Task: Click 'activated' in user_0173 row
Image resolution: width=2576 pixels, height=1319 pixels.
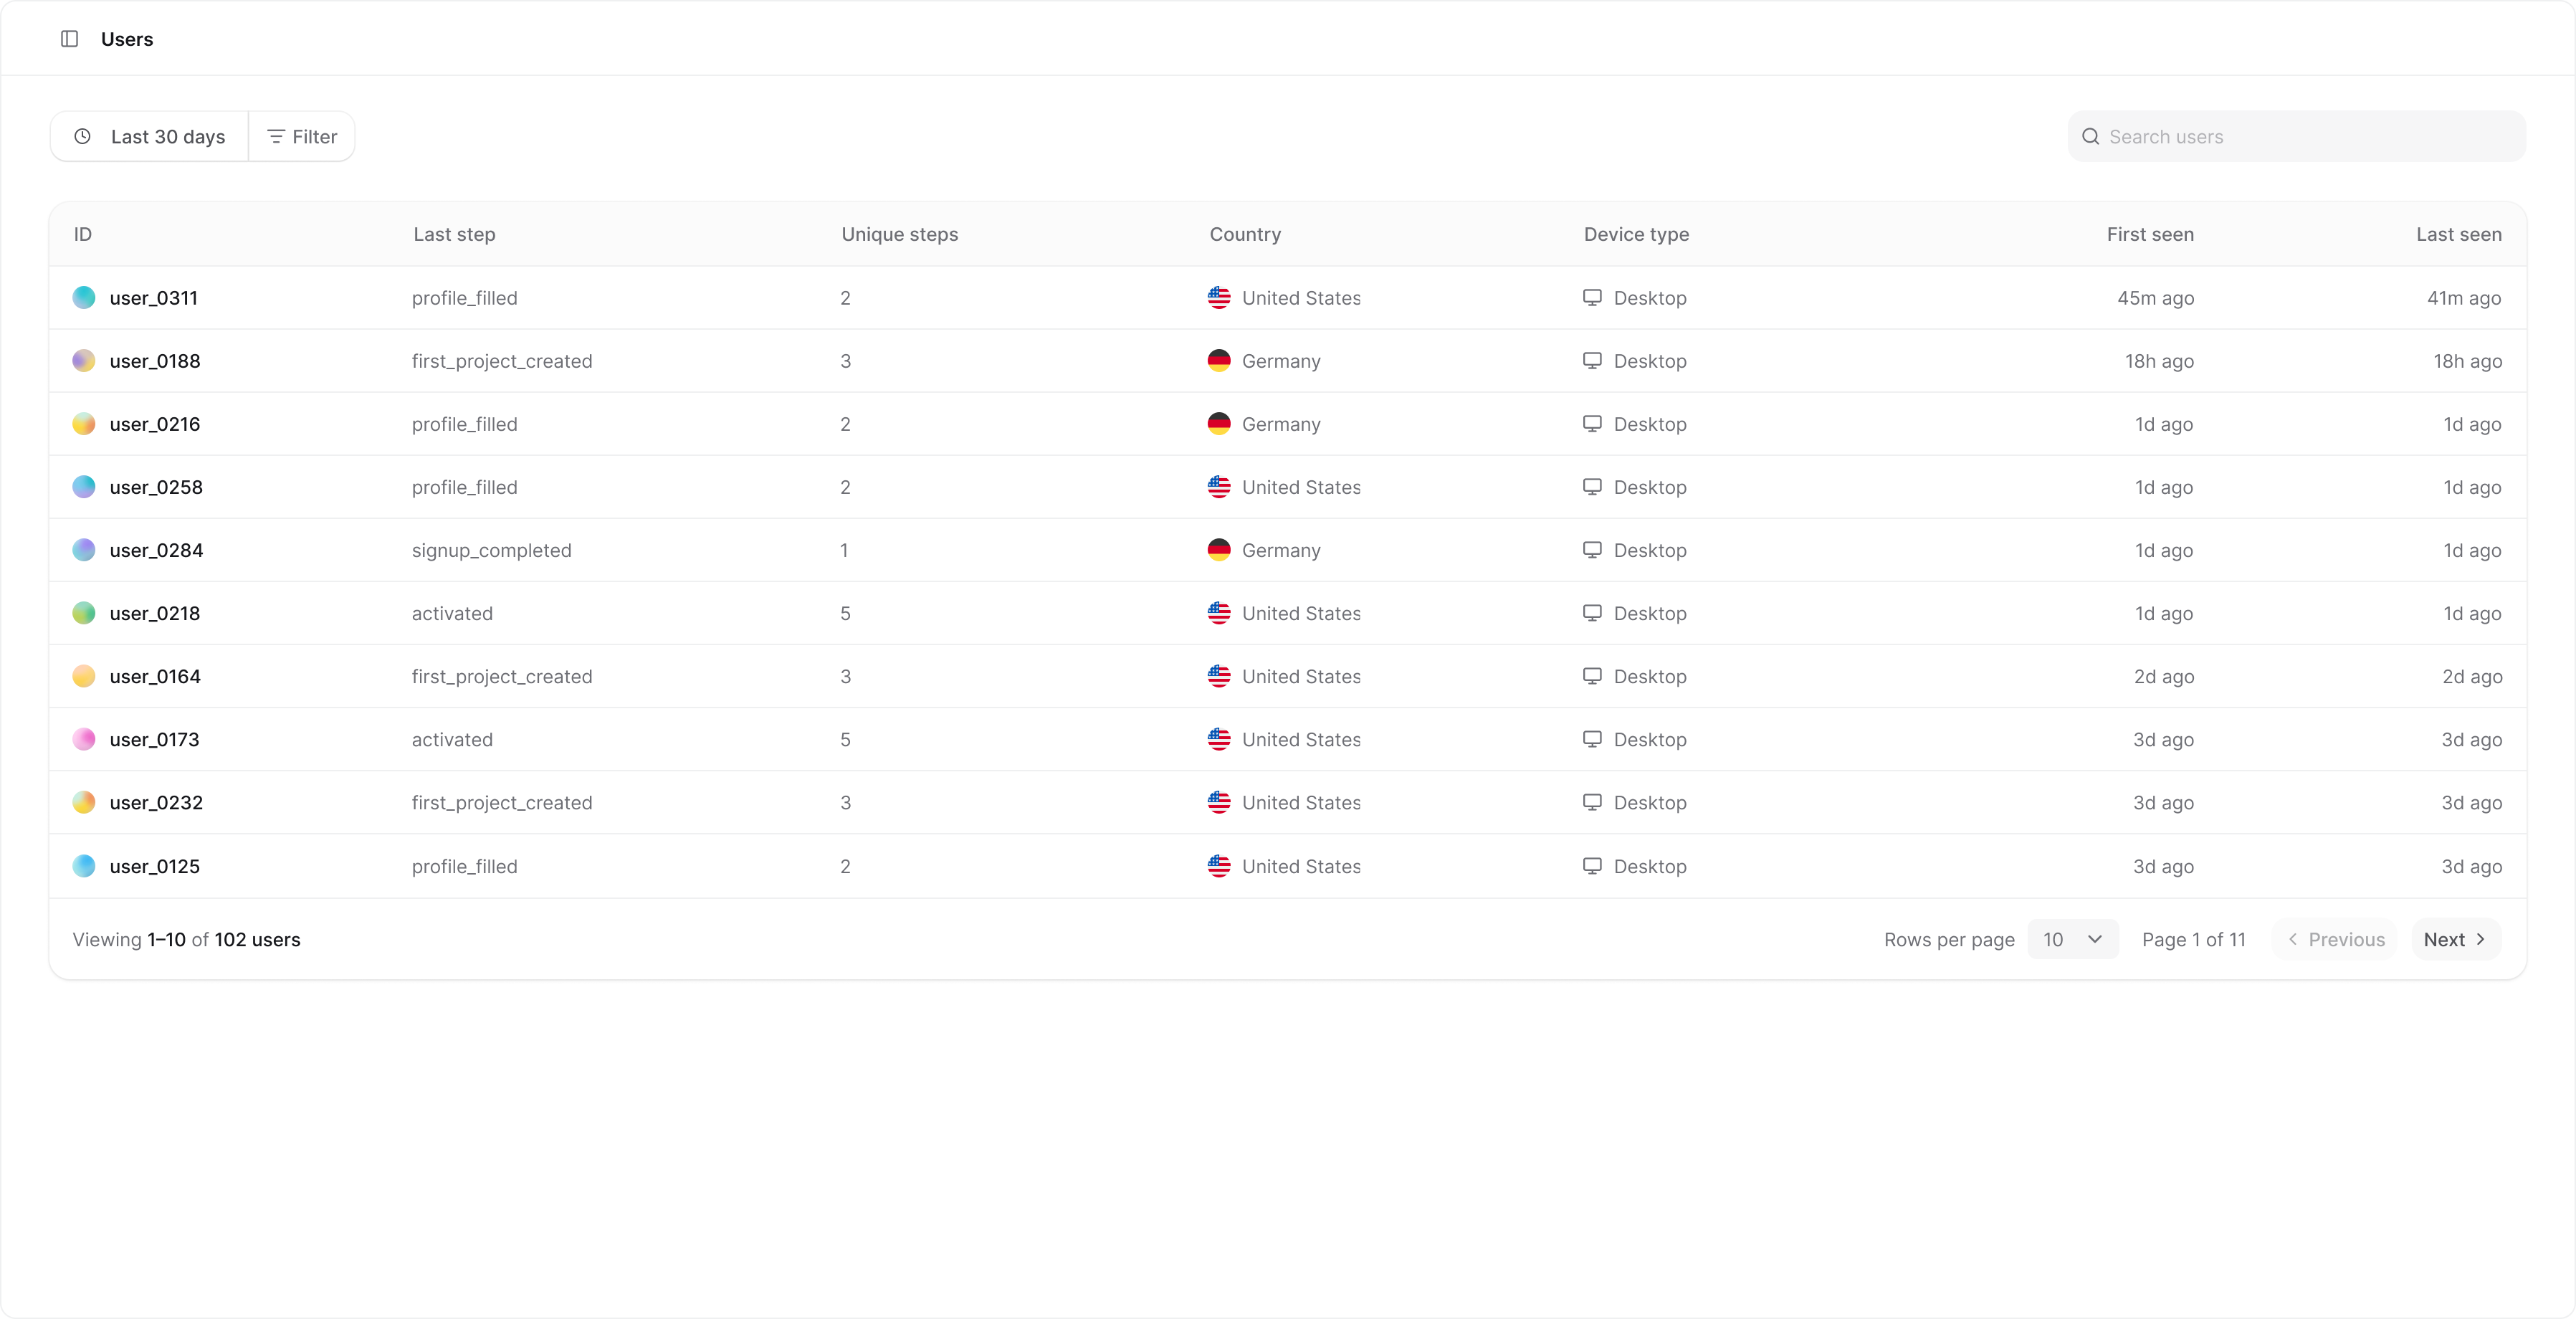Action: click(452, 739)
